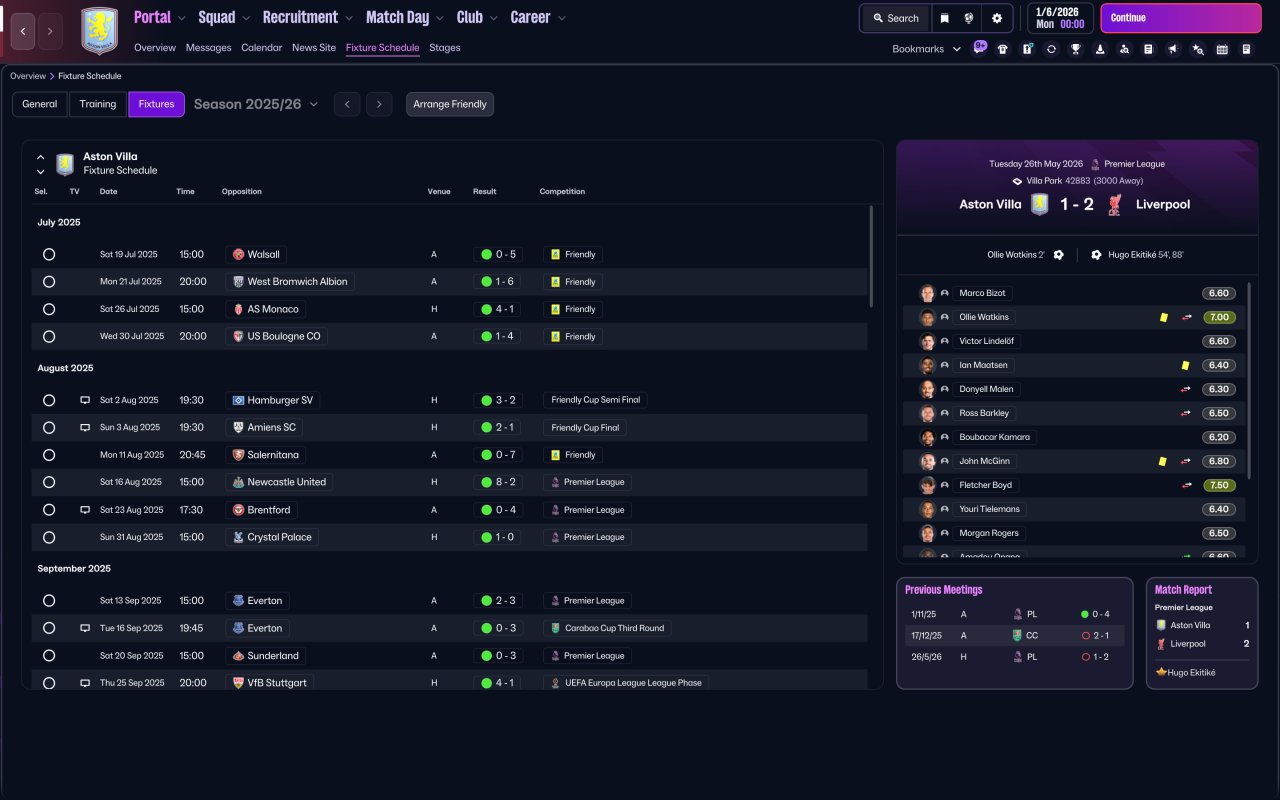Select the Walsall fixture radio button
This screenshot has width=1280, height=800.
pos(49,255)
